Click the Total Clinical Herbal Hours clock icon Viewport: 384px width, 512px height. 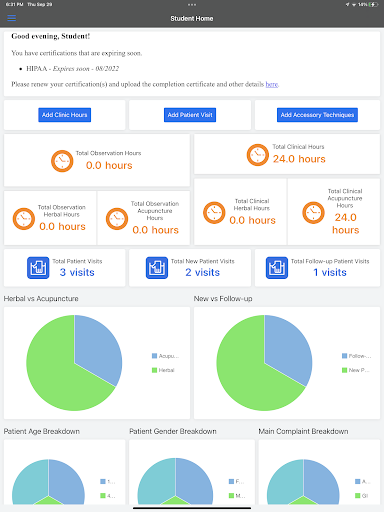tap(214, 212)
